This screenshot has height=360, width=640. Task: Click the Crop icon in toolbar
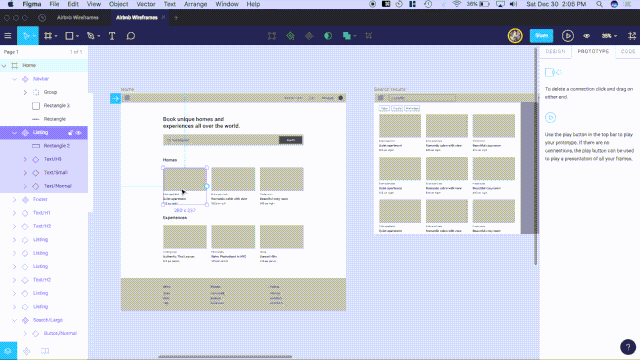(x=369, y=36)
